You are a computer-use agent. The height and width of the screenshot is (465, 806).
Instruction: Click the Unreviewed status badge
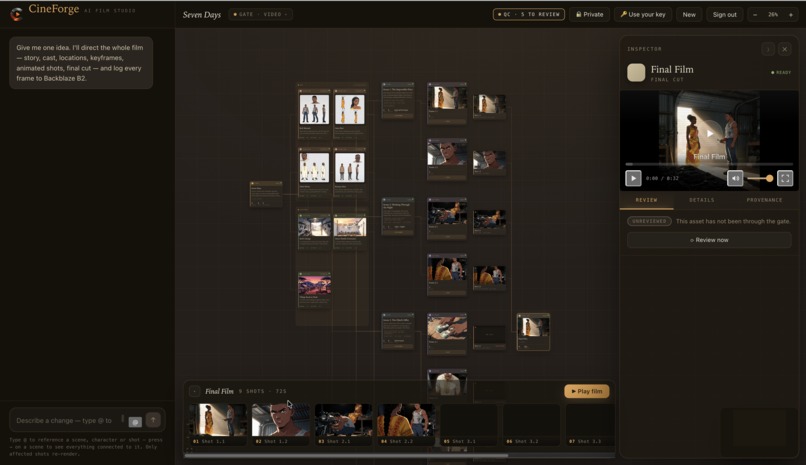coord(649,221)
